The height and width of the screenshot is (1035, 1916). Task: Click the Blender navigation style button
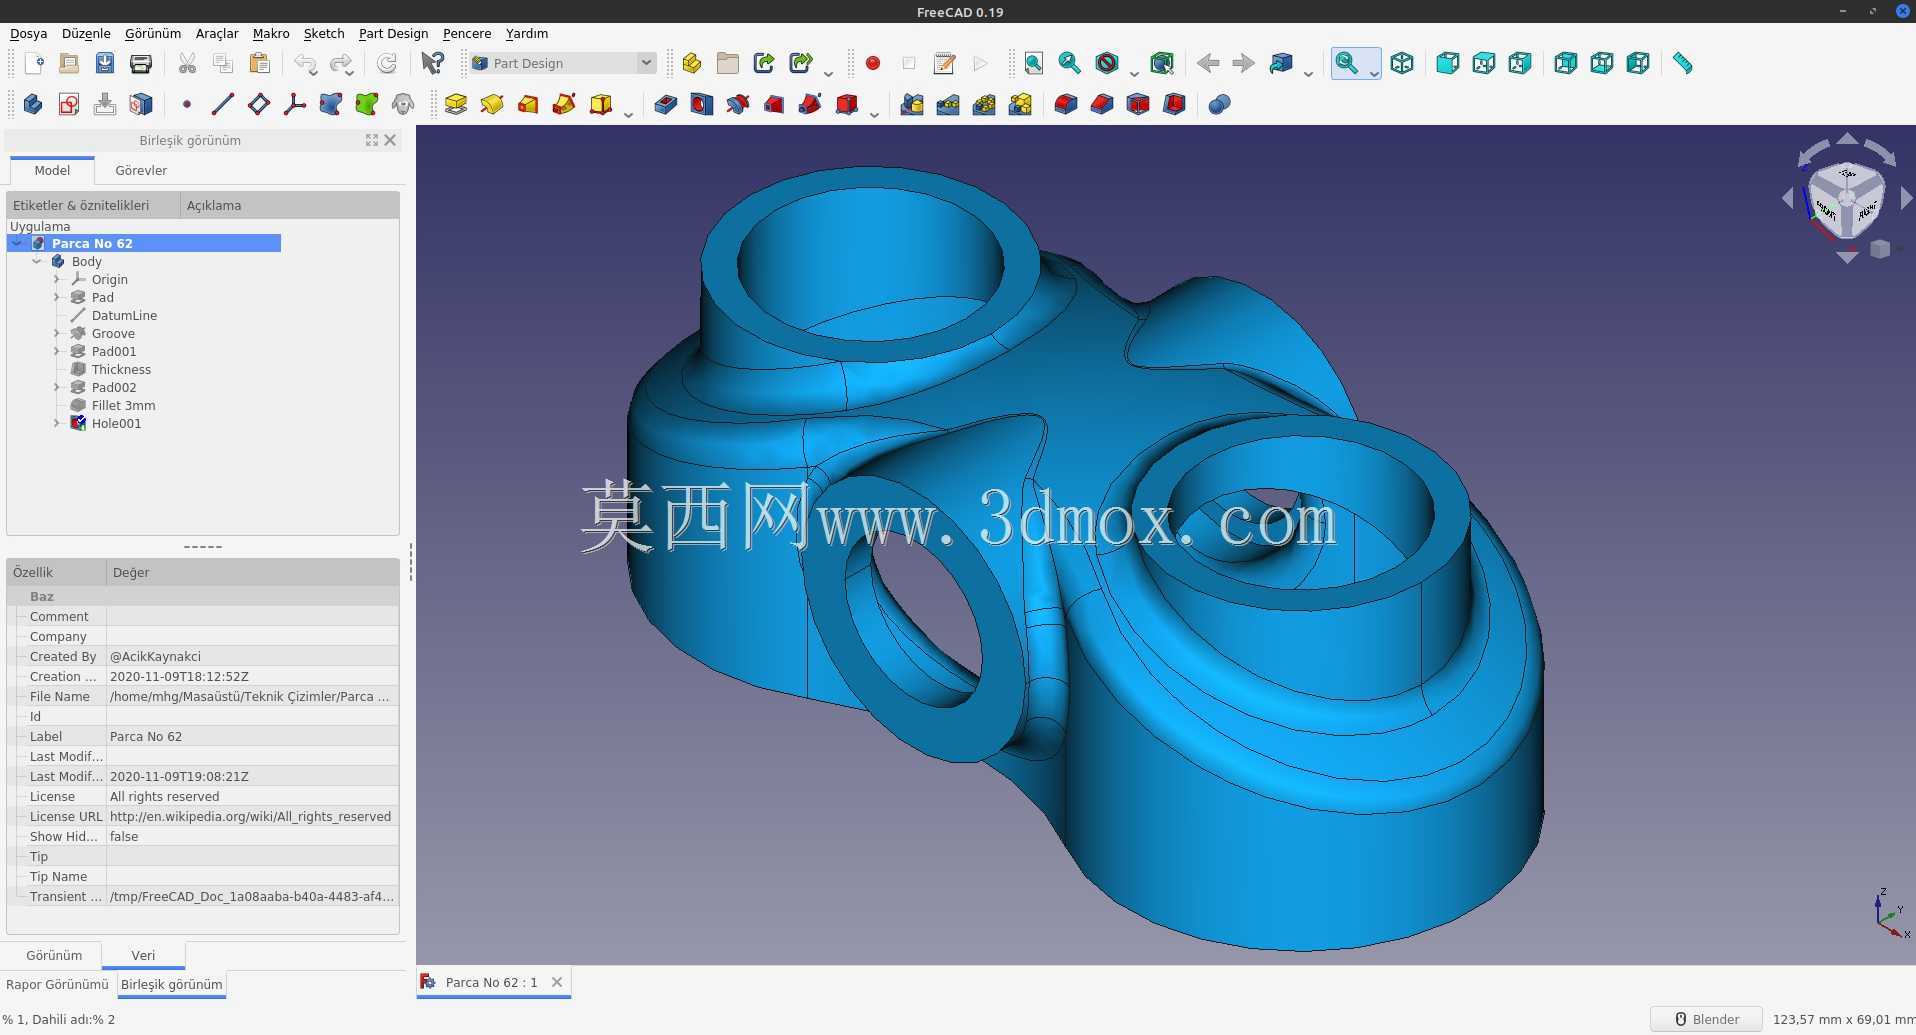point(1706,1019)
